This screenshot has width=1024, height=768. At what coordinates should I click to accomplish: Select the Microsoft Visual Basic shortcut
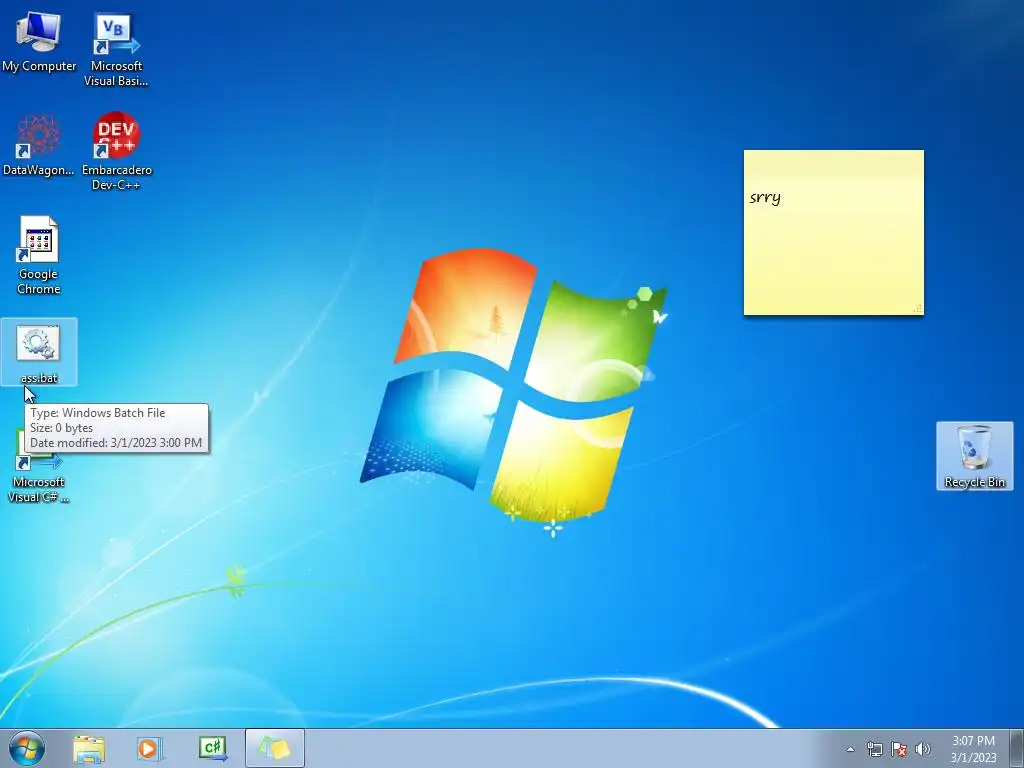click(x=116, y=50)
